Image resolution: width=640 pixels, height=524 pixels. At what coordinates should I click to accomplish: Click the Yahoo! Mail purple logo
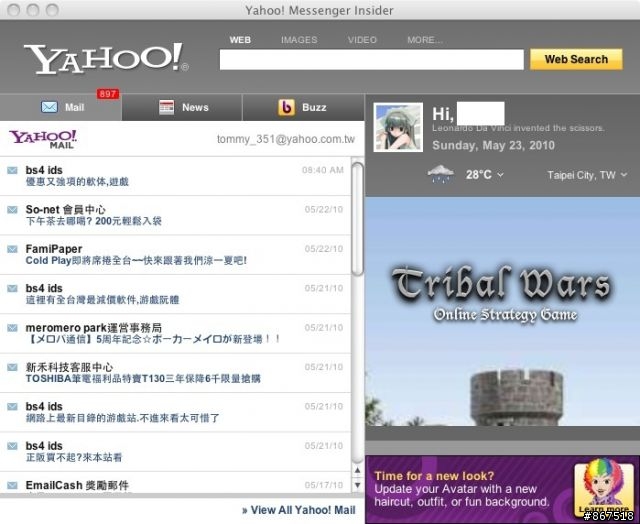(x=43, y=139)
